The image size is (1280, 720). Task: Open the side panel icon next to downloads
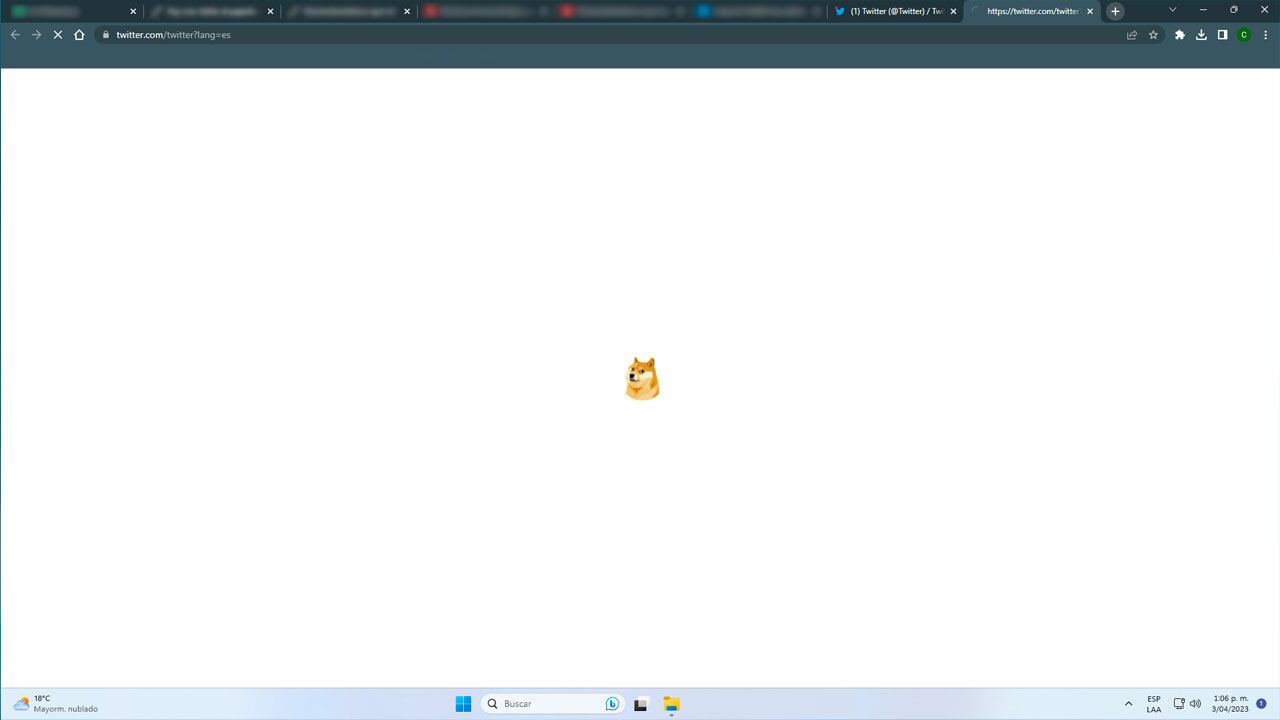click(x=1222, y=34)
